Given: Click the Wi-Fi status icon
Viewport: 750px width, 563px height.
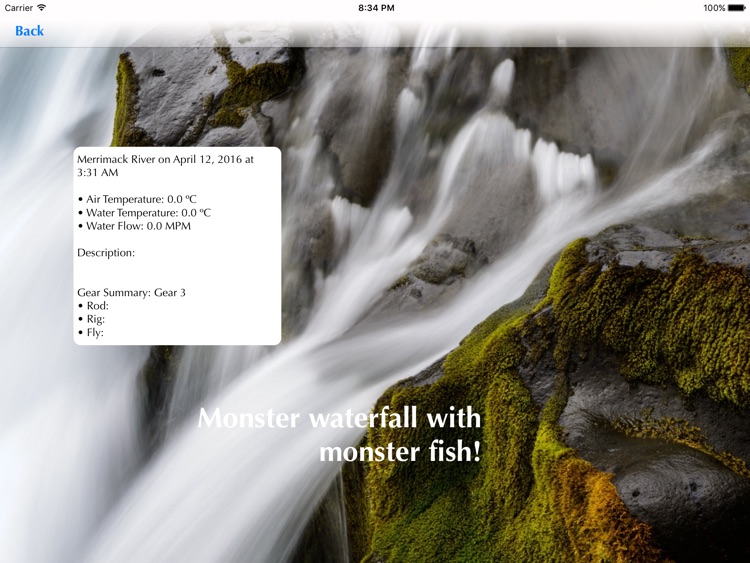Looking at the screenshot, I should 42,7.
